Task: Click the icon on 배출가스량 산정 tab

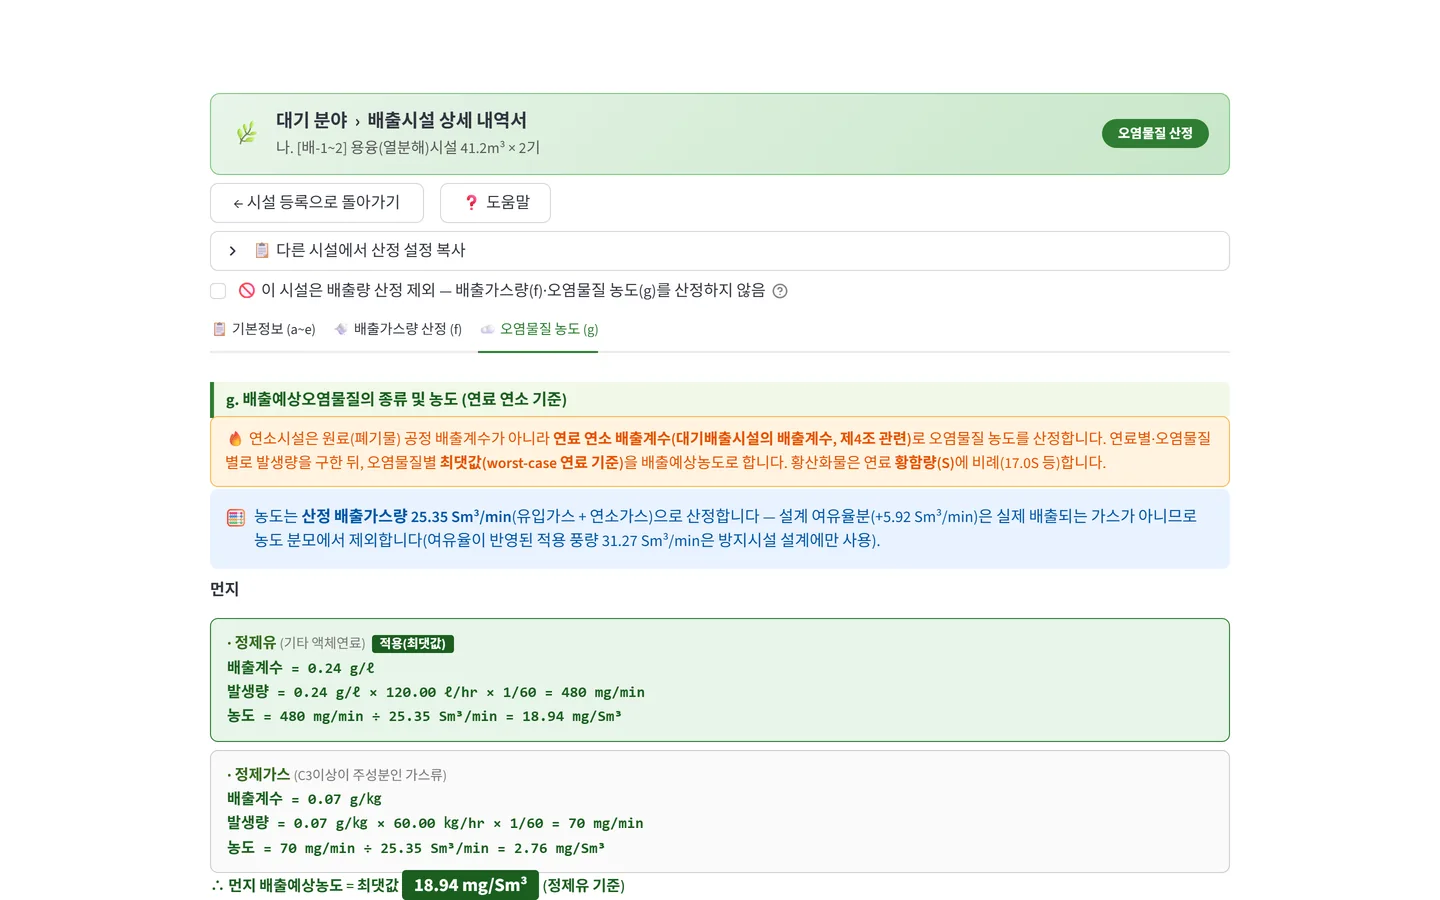Action: (x=341, y=329)
